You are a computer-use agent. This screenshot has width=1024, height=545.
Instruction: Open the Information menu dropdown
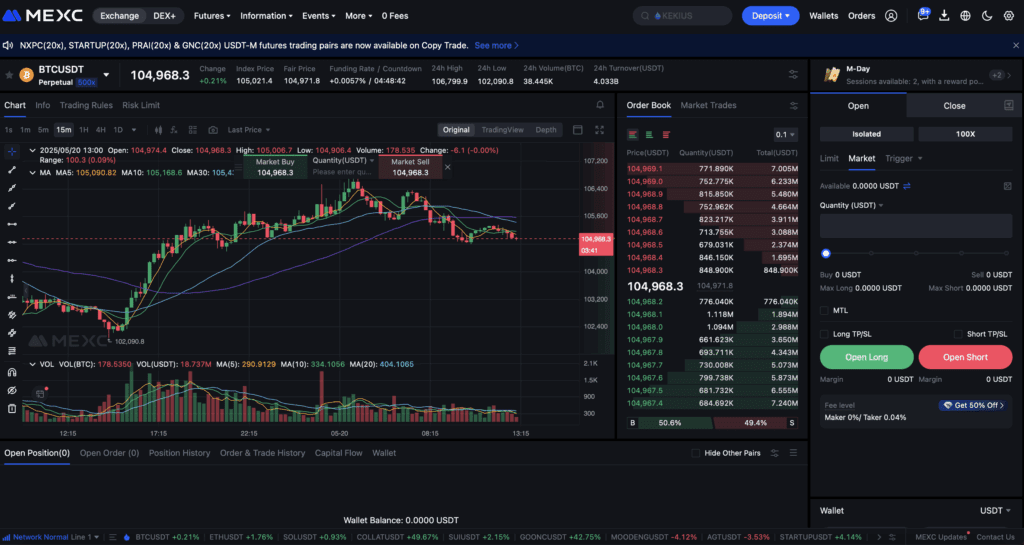266,16
